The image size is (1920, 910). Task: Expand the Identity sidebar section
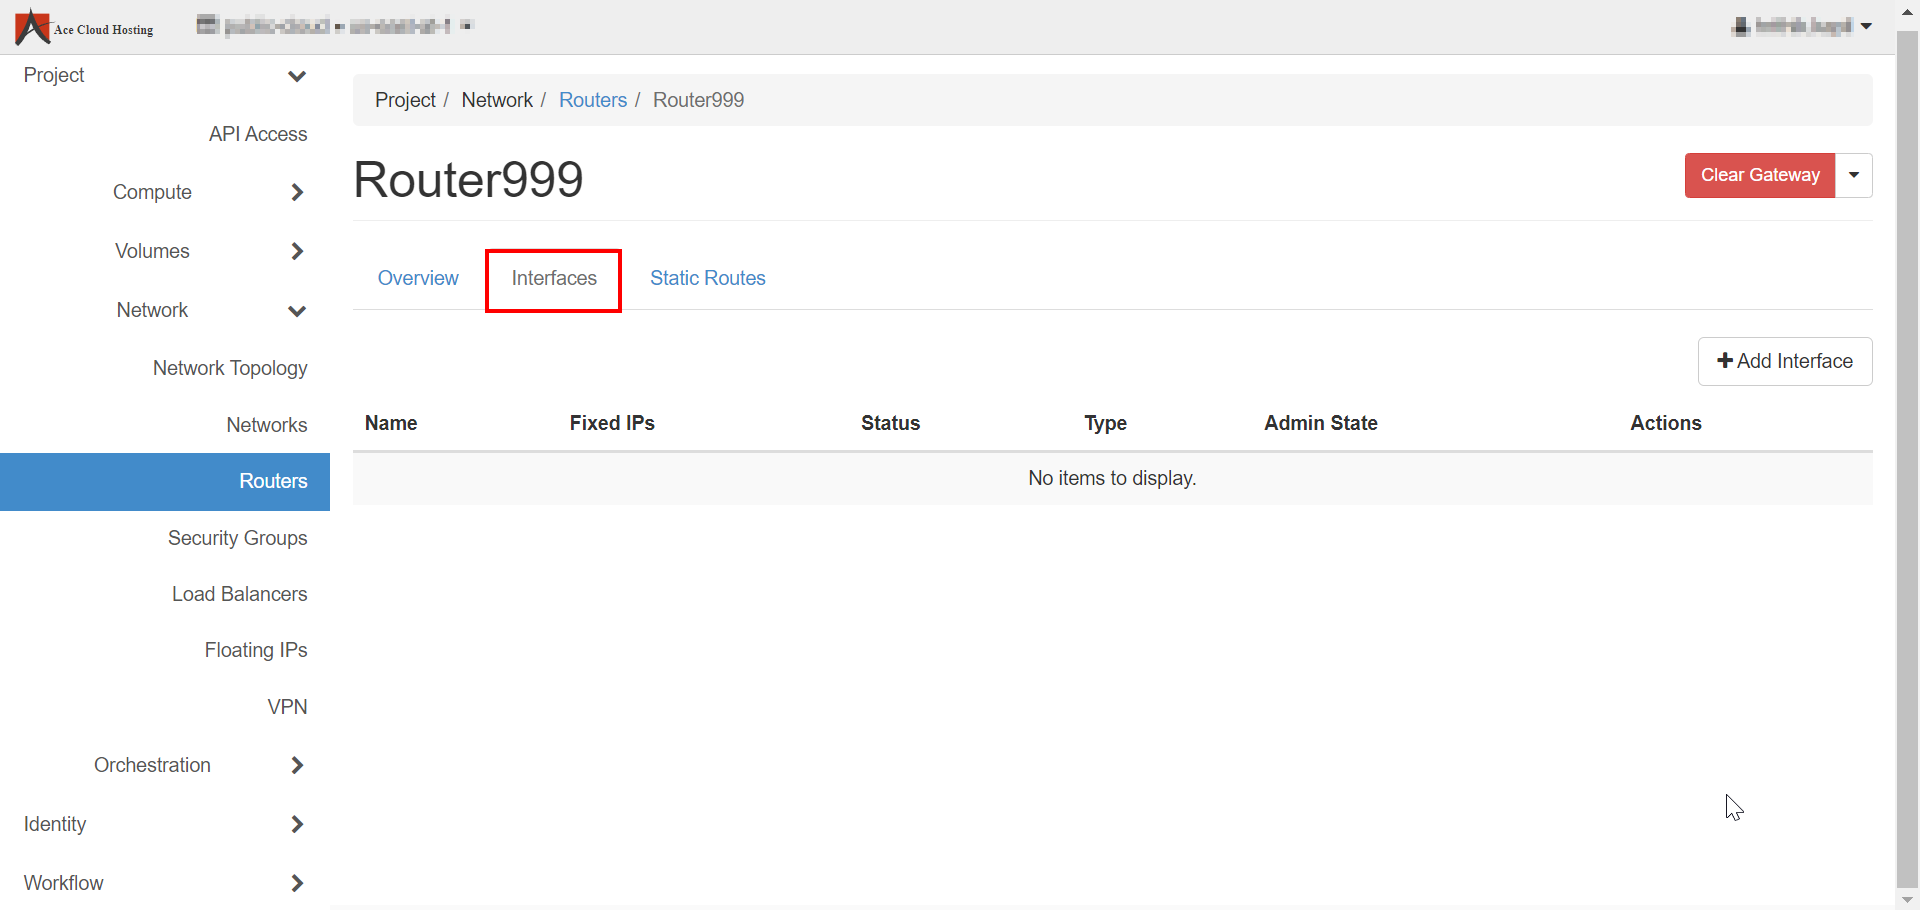[296, 824]
